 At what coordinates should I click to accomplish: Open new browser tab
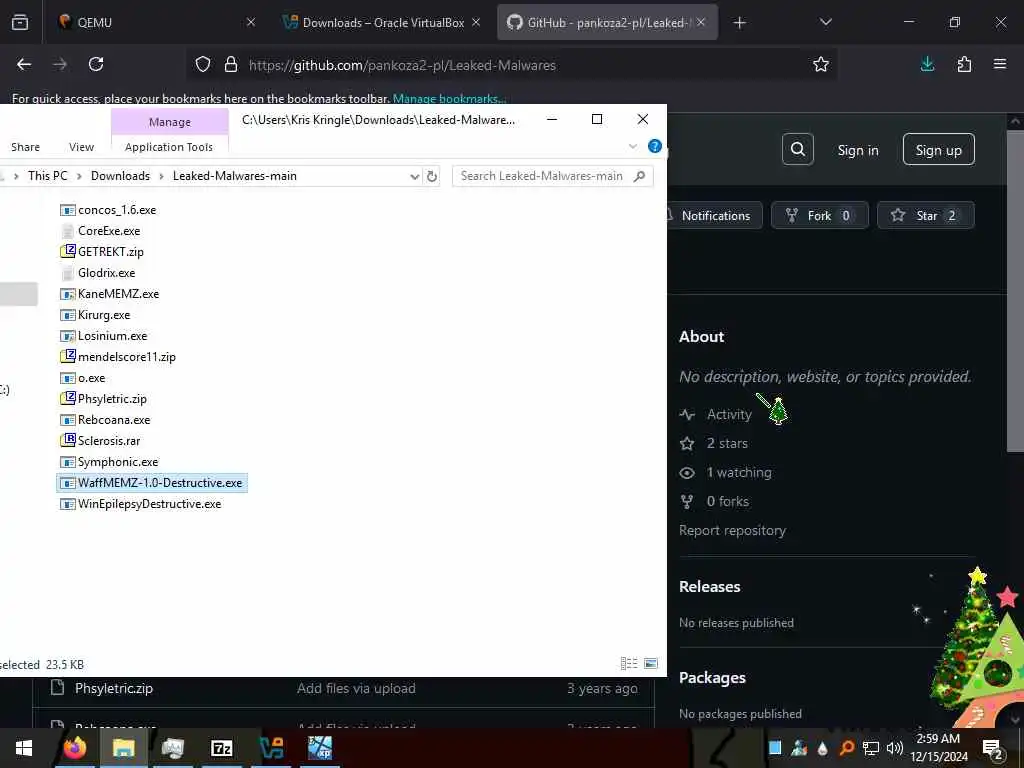point(739,23)
